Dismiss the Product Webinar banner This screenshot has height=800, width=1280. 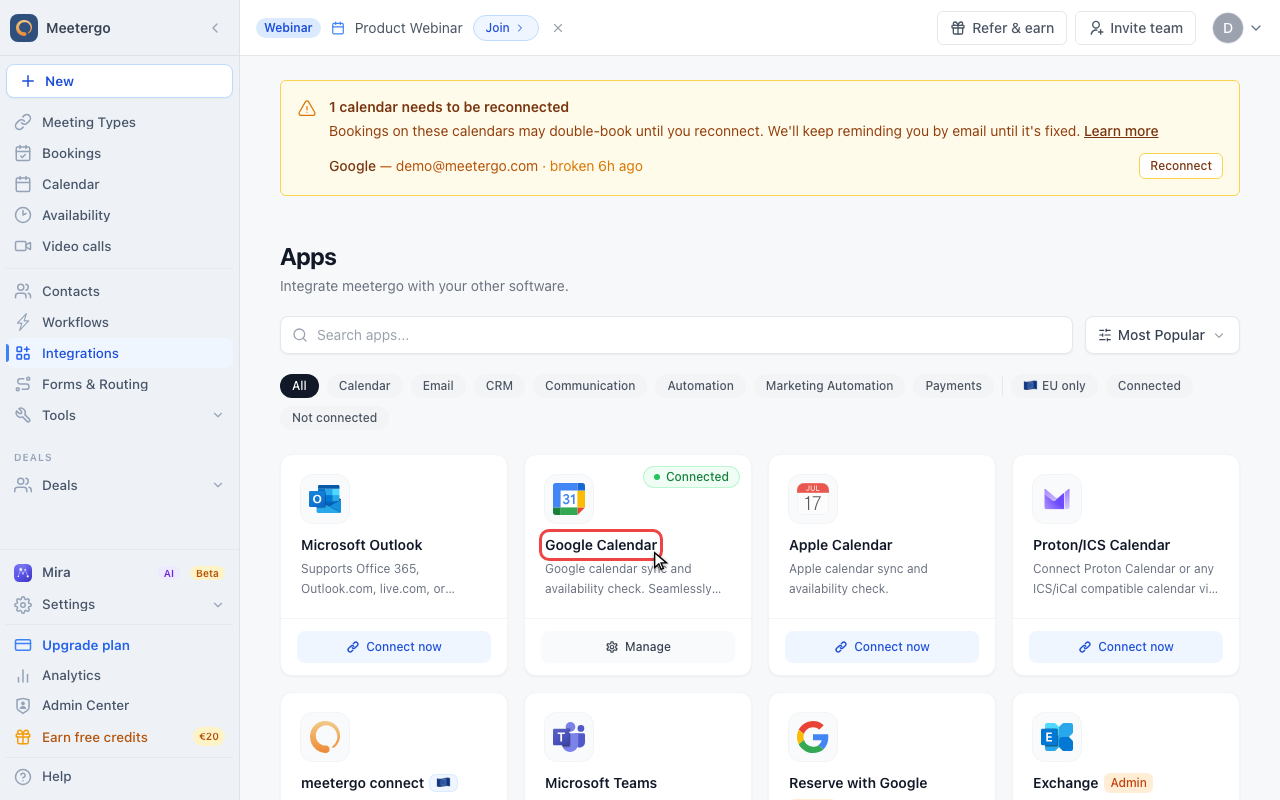pyautogui.click(x=558, y=28)
